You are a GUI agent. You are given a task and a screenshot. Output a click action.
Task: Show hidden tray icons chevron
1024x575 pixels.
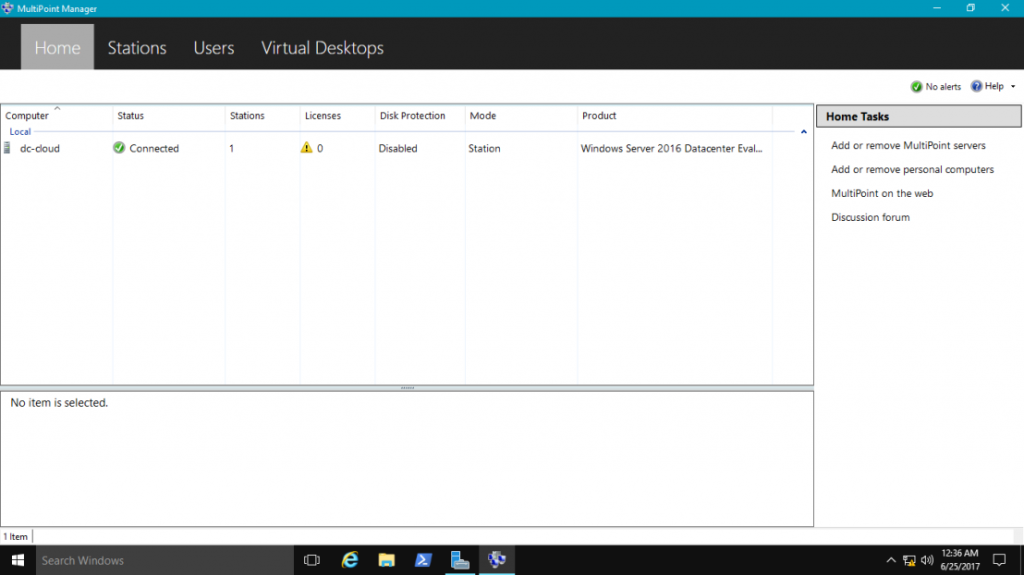(x=891, y=560)
